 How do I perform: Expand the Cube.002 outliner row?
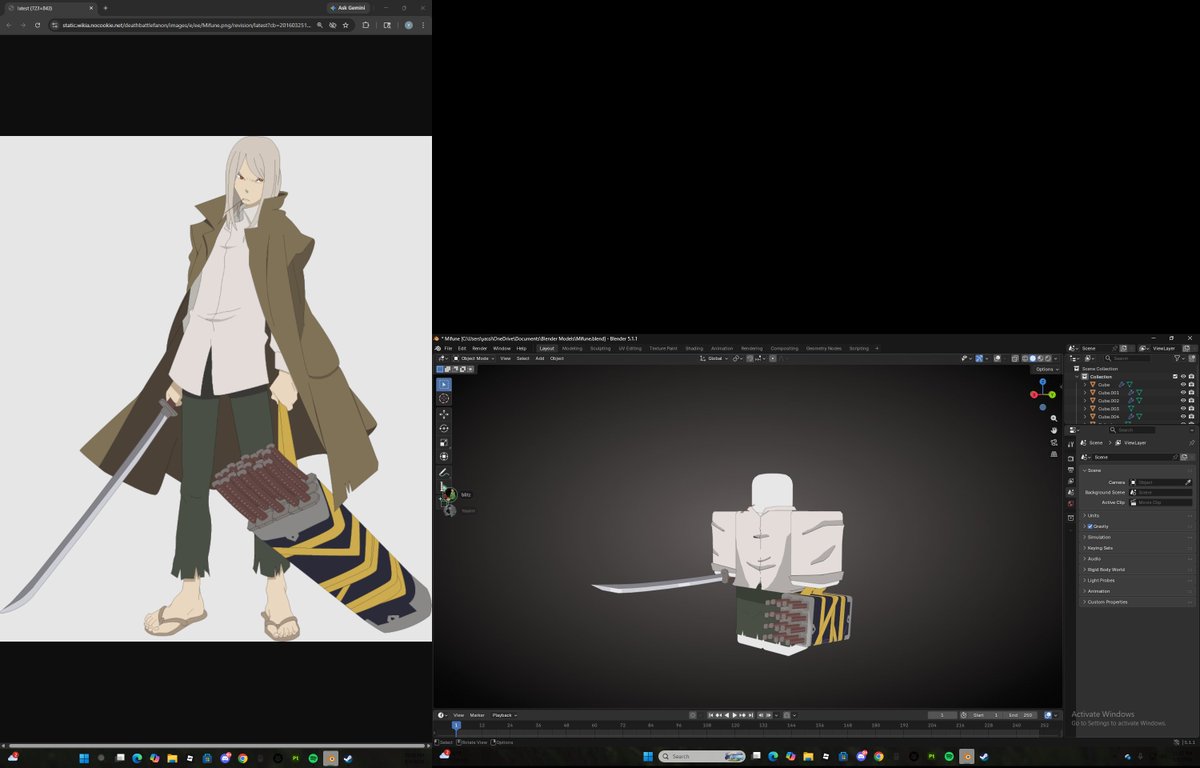[x=1085, y=401]
